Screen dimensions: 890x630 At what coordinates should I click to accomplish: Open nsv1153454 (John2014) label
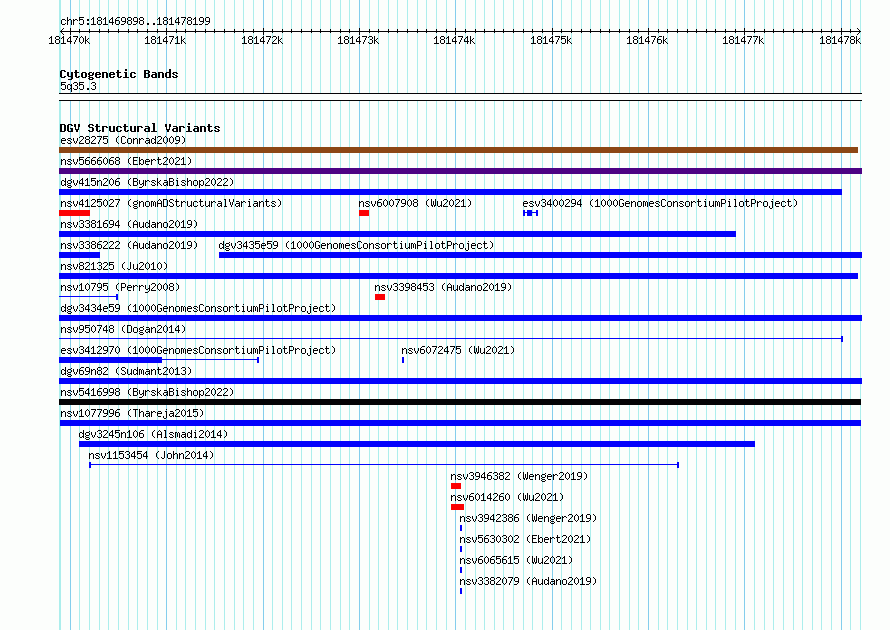point(151,455)
